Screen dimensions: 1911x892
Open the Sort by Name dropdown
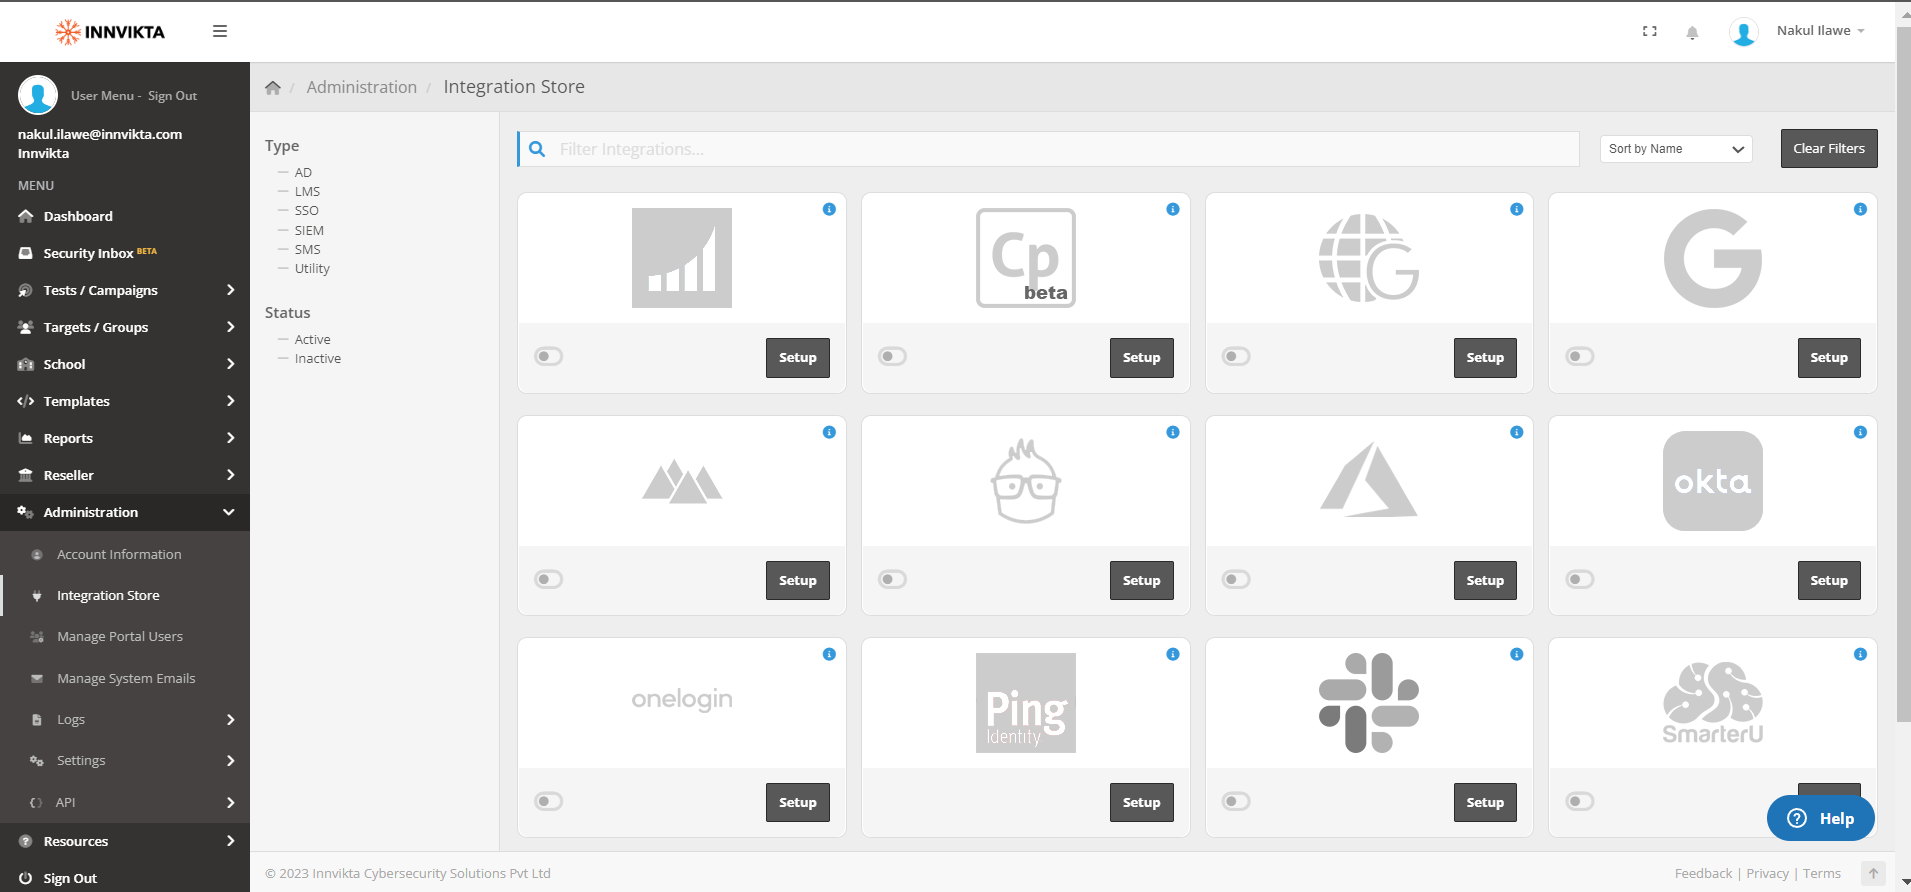click(x=1676, y=149)
